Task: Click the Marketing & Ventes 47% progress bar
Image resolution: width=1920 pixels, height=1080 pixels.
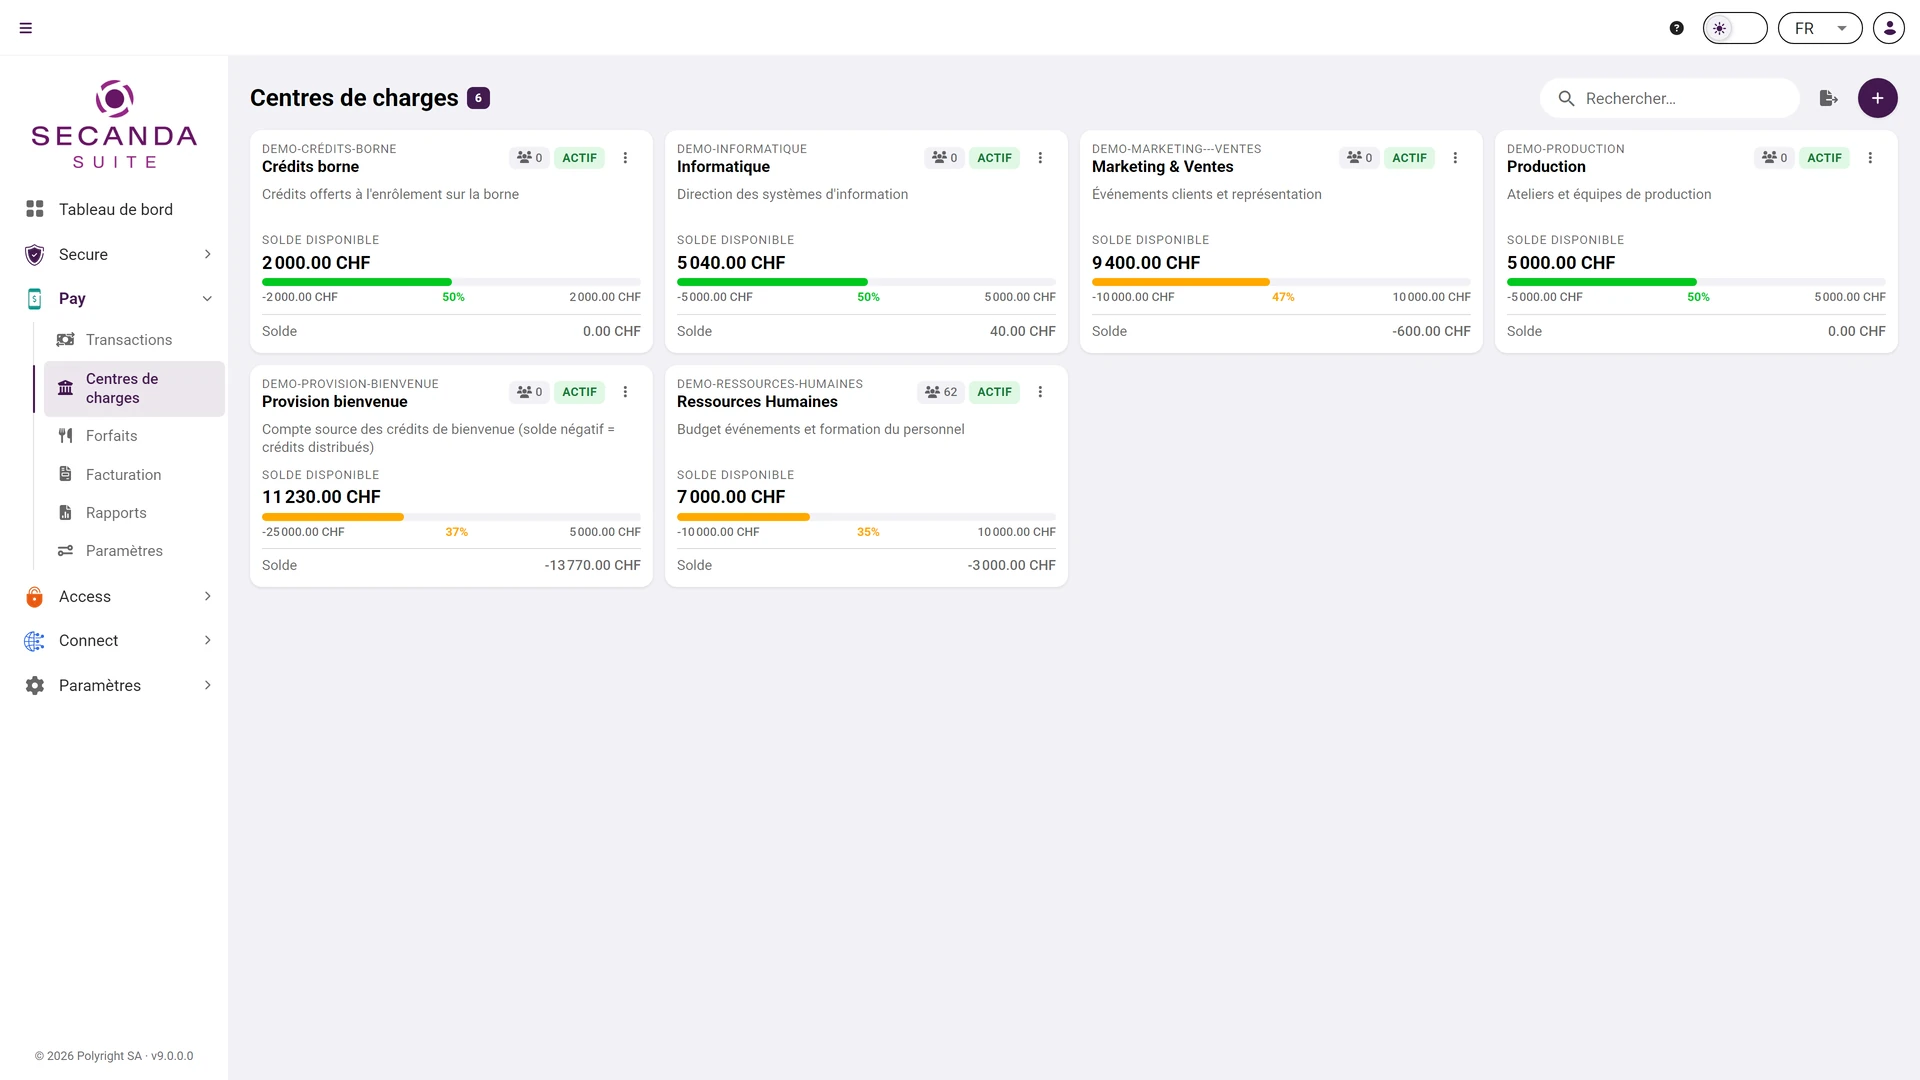Action: [1281, 282]
